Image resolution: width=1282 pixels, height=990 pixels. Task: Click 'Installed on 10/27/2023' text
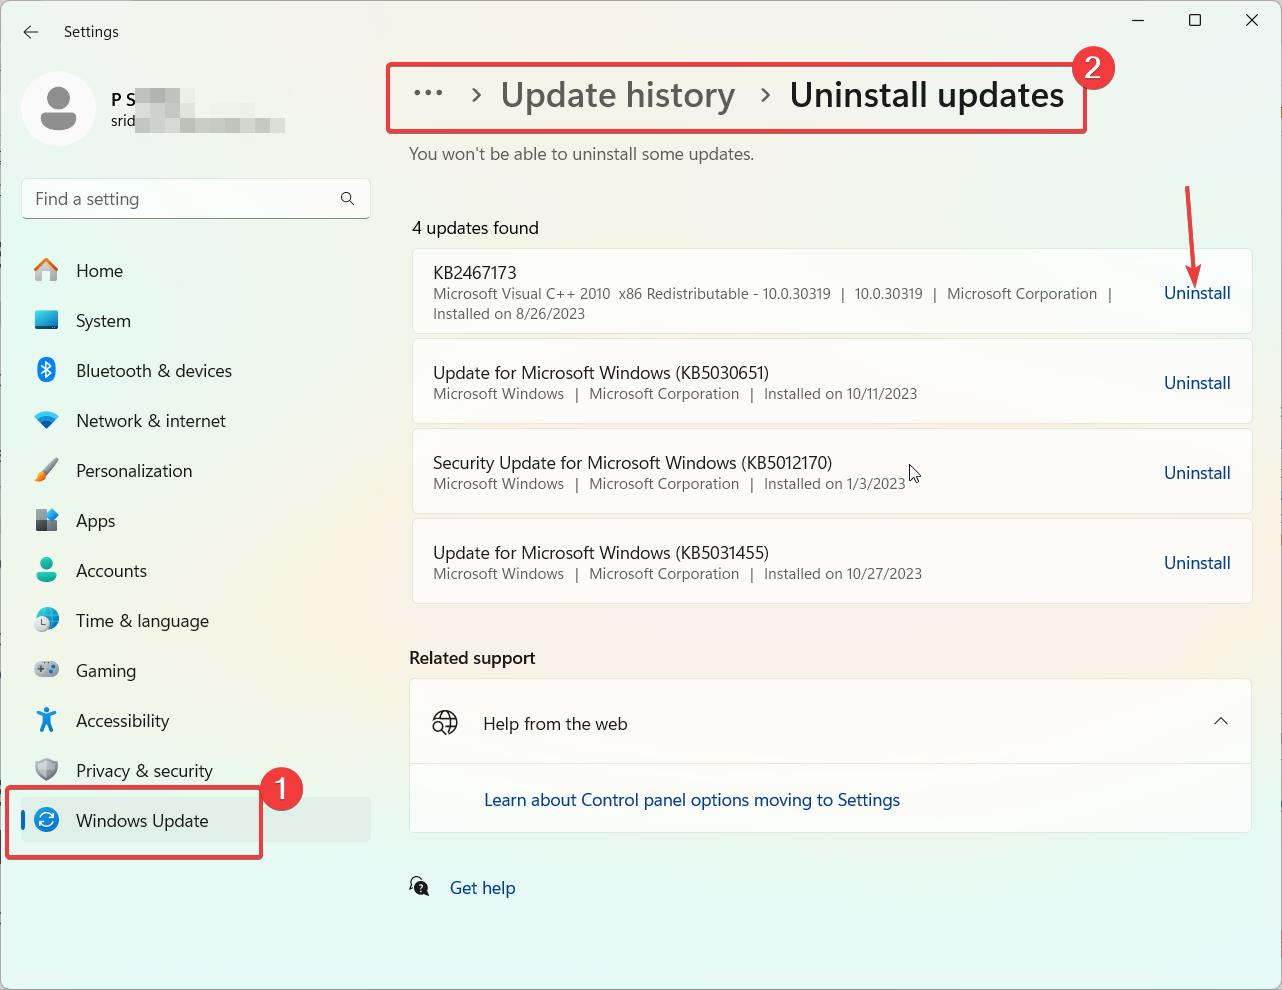pos(843,574)
